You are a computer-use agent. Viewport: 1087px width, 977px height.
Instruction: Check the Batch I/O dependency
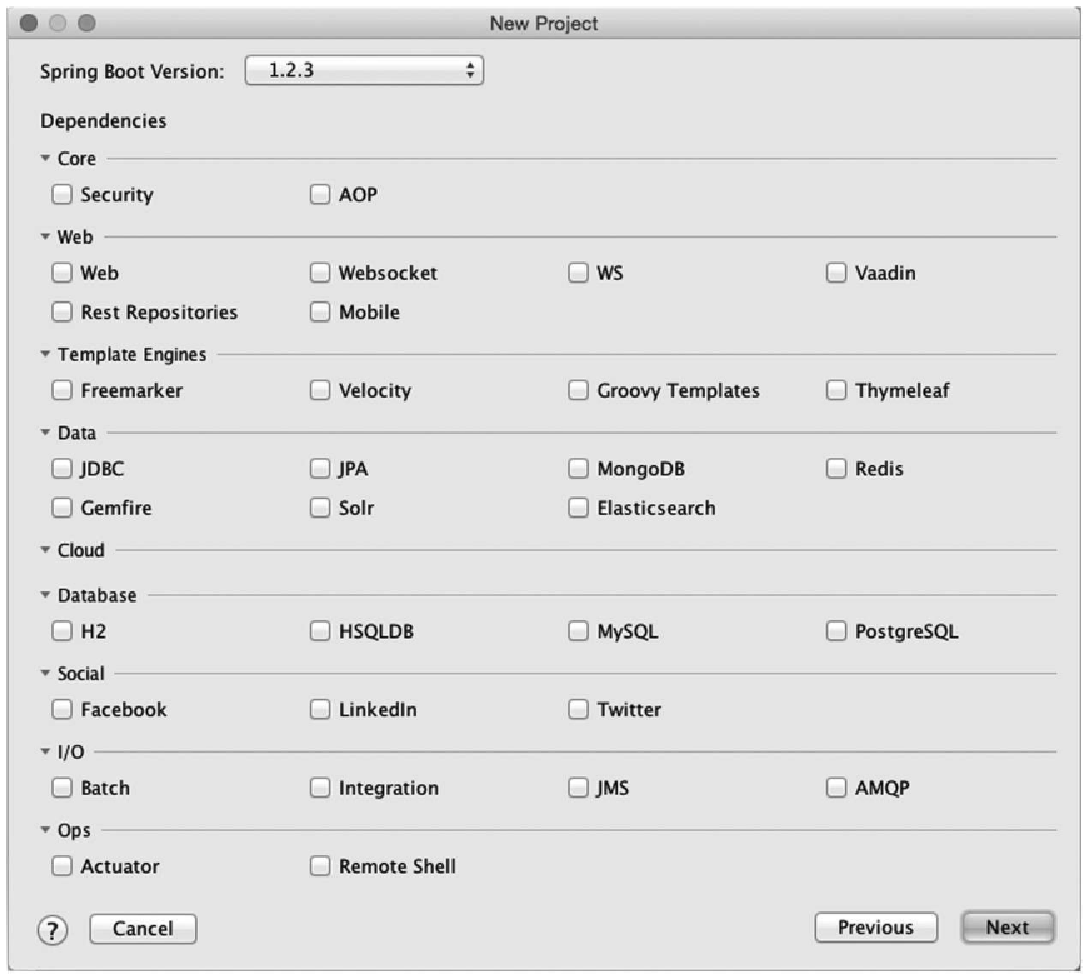coord(62,788)
